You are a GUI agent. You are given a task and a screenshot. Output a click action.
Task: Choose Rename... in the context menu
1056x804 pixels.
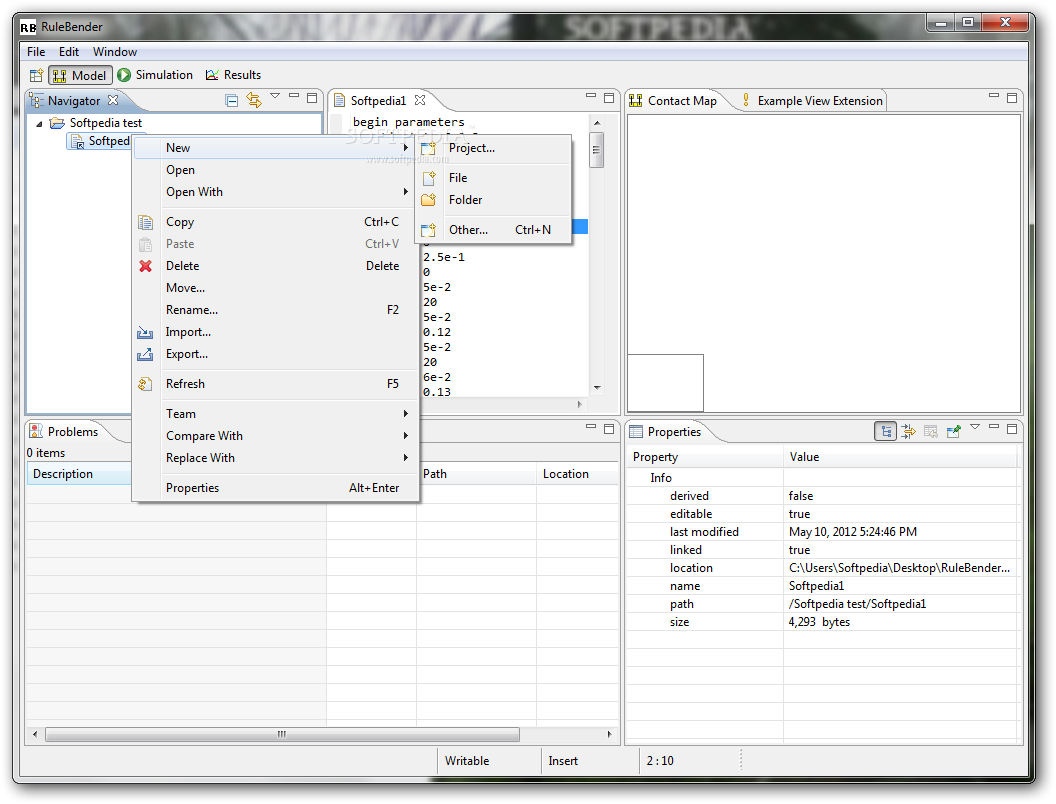click(x=275, y=310)
